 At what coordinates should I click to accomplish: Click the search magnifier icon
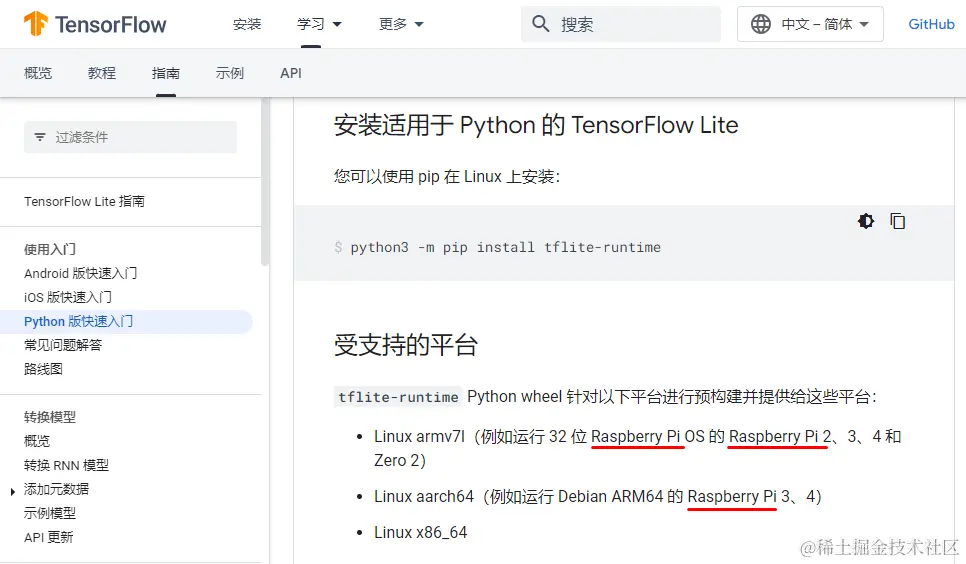tap(540, 24)
